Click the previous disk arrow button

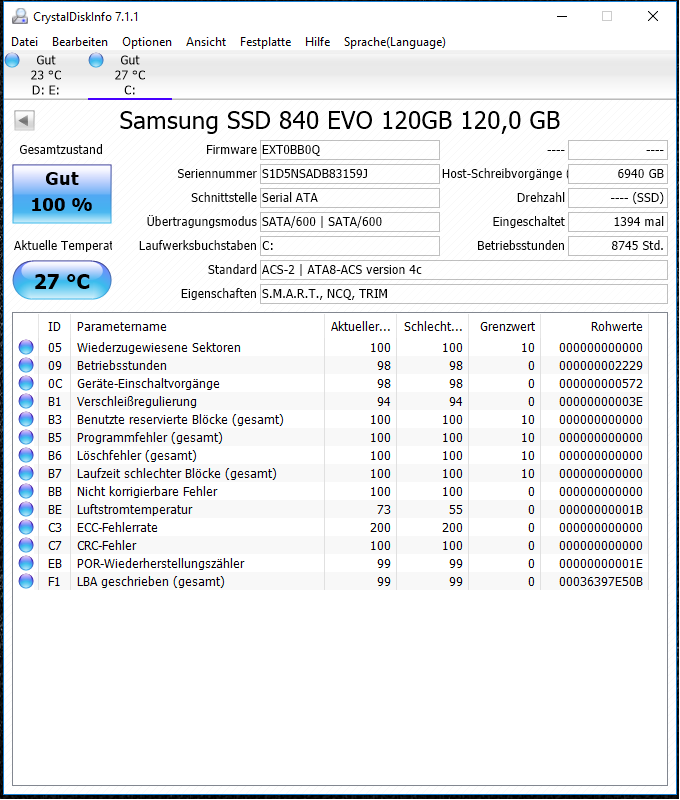tap(24, 121)
